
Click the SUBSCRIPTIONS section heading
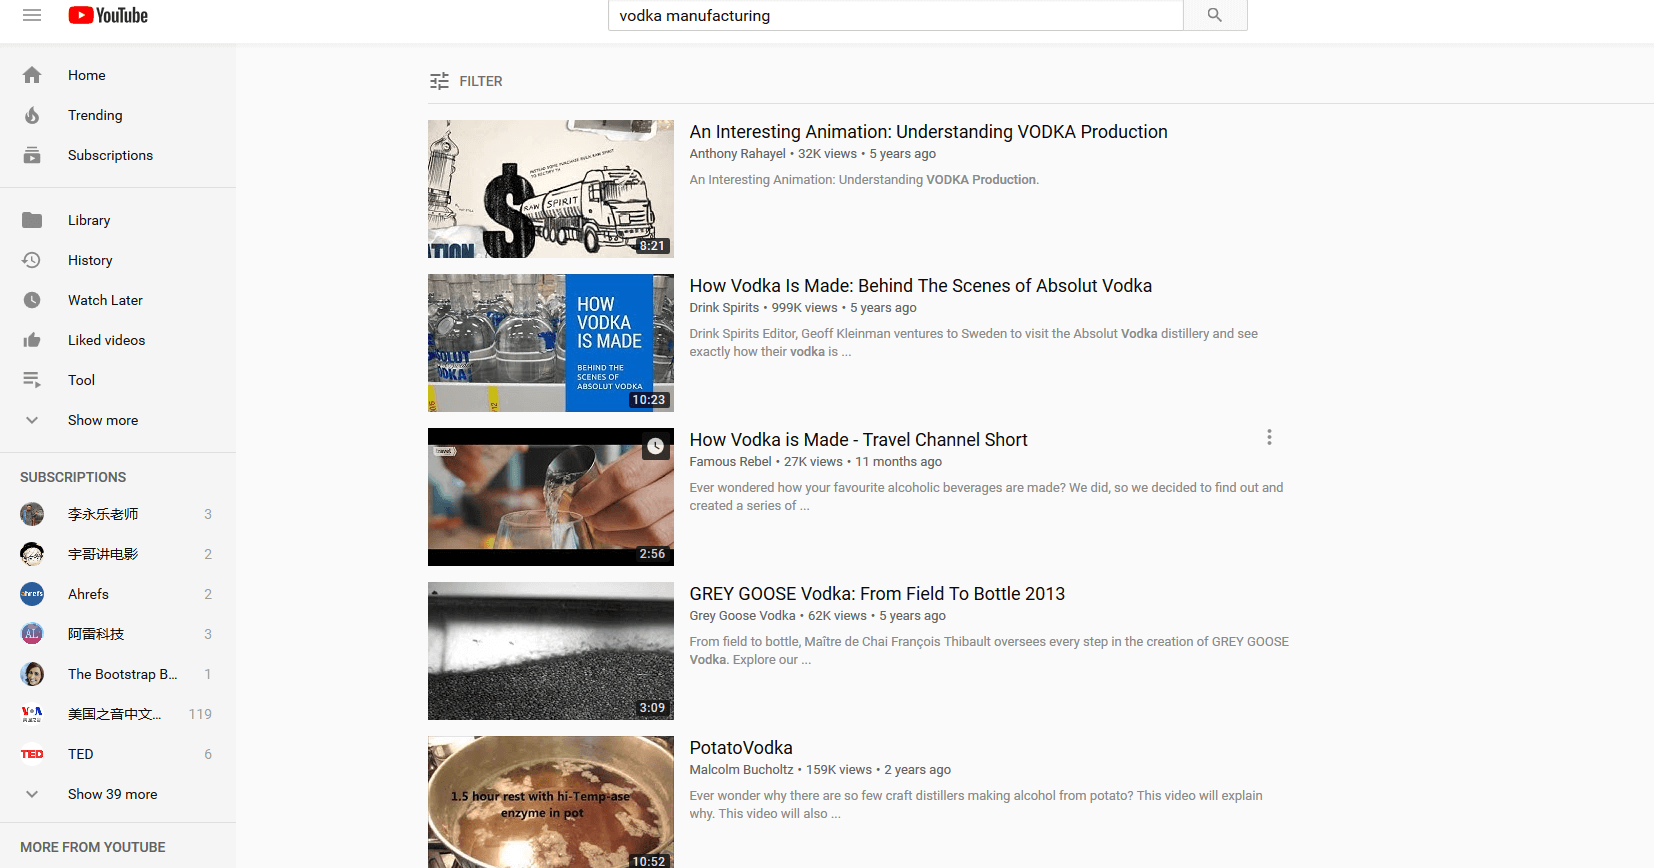[x=73, y=477]
